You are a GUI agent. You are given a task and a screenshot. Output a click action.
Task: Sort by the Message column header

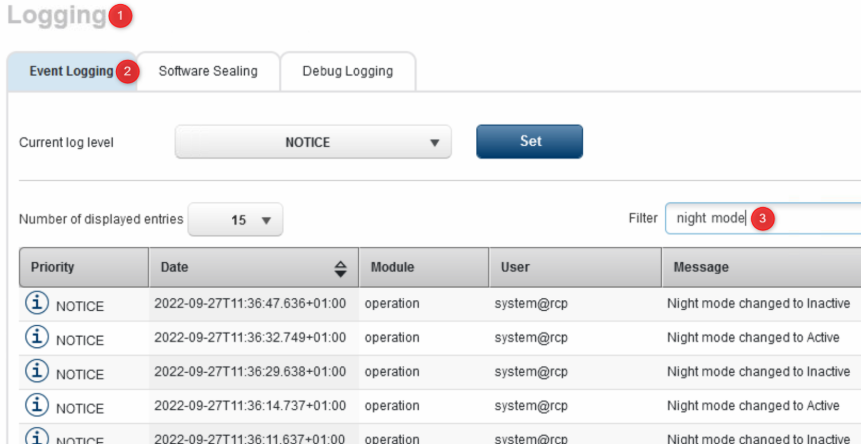click(x=762, y=267)
